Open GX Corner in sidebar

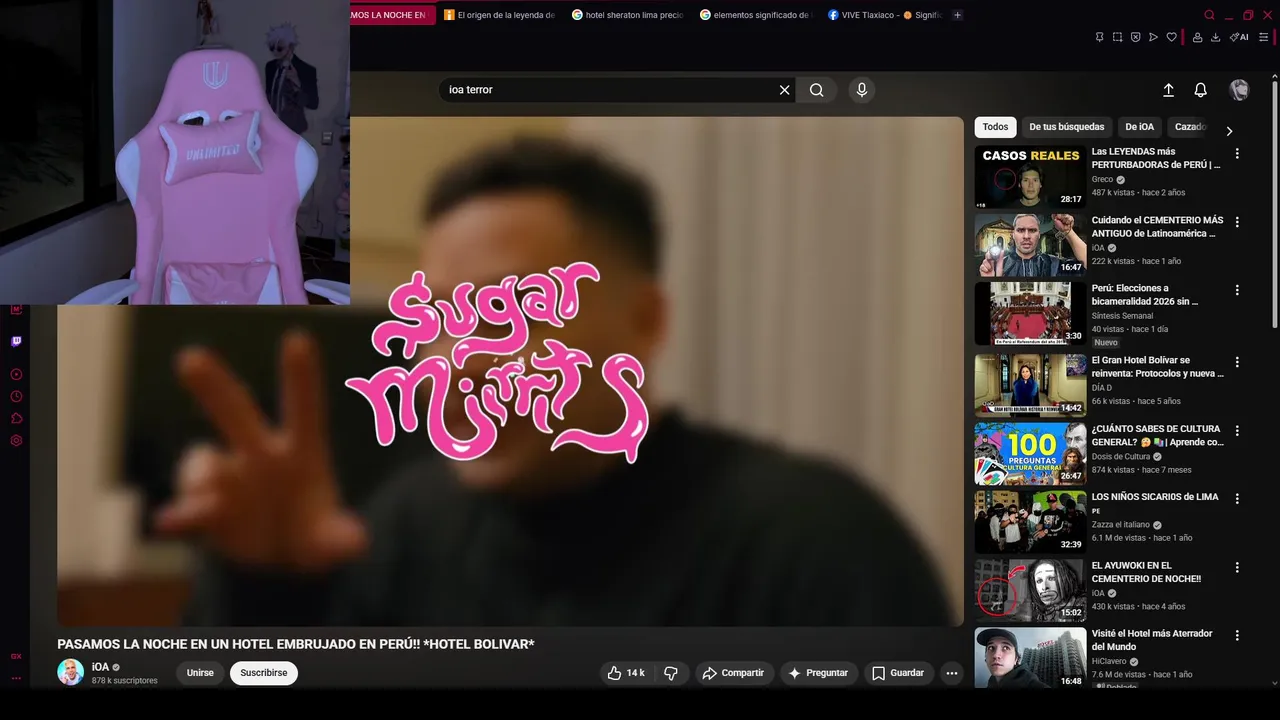16,656
